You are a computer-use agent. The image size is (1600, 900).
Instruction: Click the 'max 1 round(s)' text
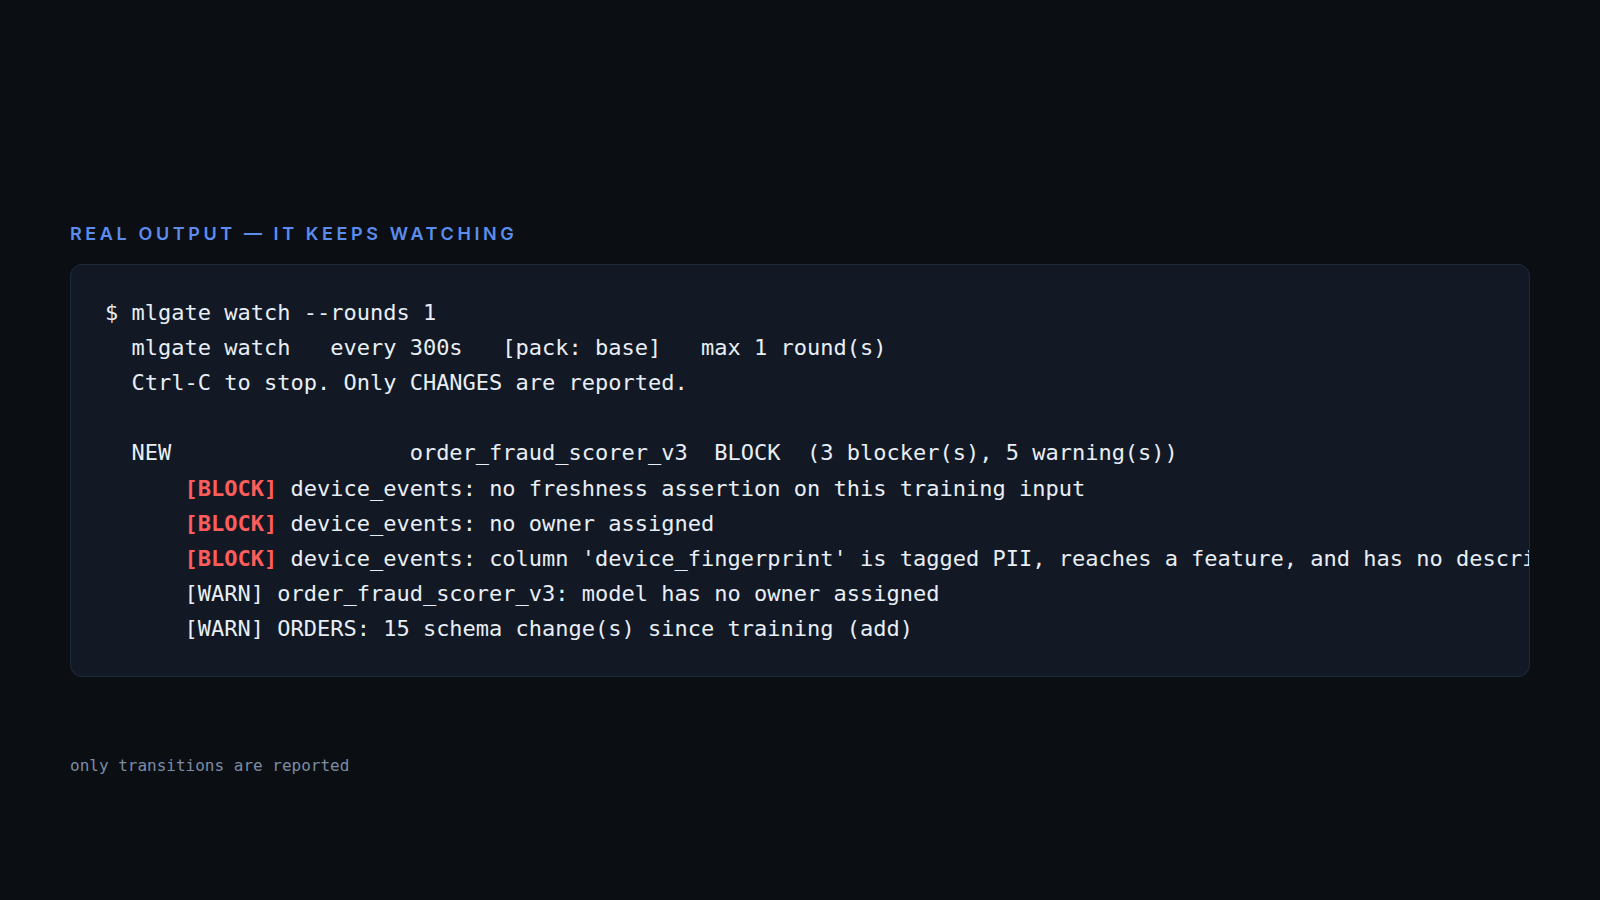pyautogui.click(x=793, y=348)
